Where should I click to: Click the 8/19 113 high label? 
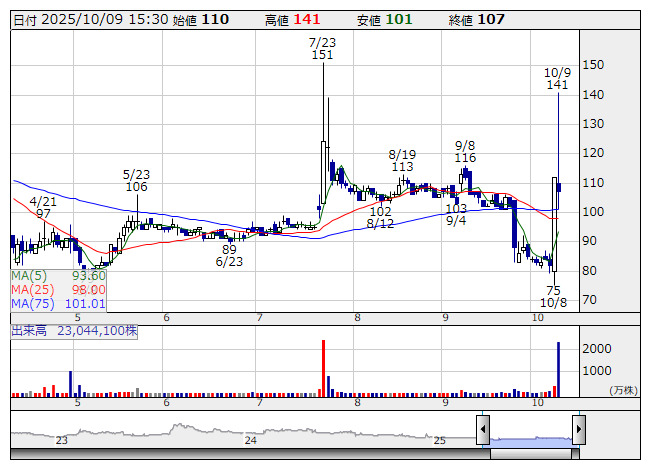[402, 161]
